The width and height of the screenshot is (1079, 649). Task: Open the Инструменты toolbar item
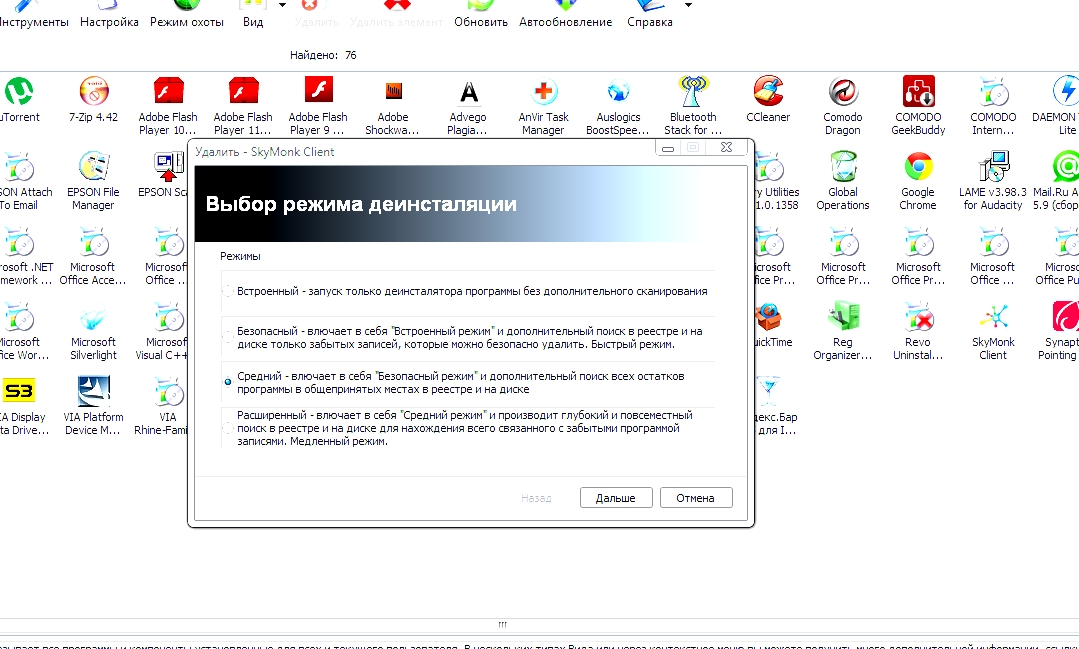(33, 15)
